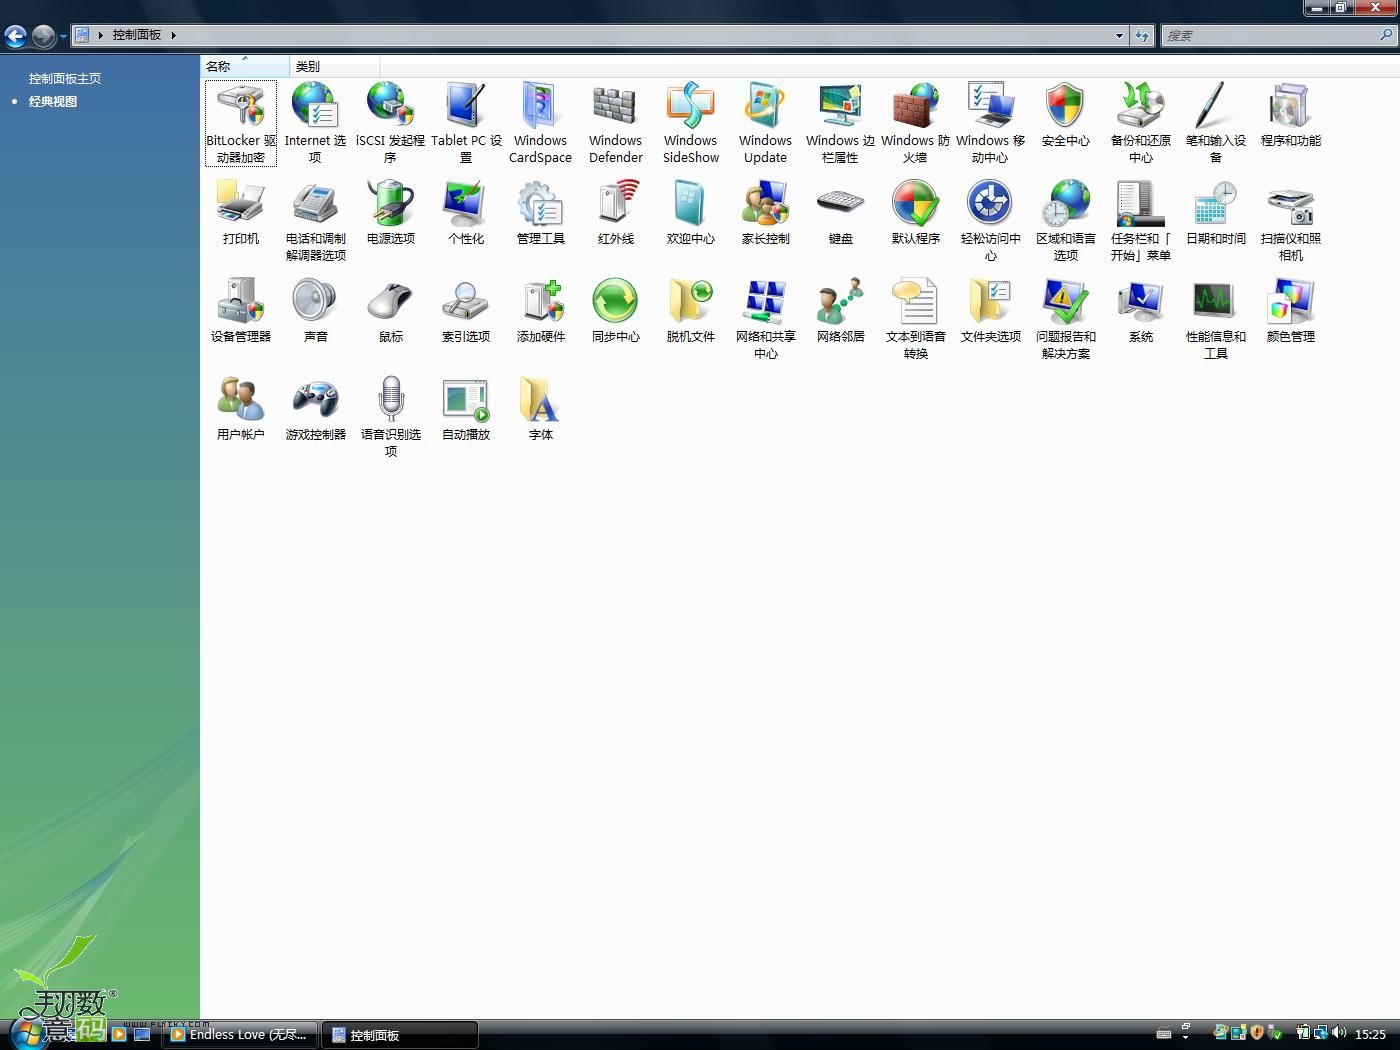1400x1050 pixels.
Task: Open Windows SideShow icon
Action: (x=691, y=107)
